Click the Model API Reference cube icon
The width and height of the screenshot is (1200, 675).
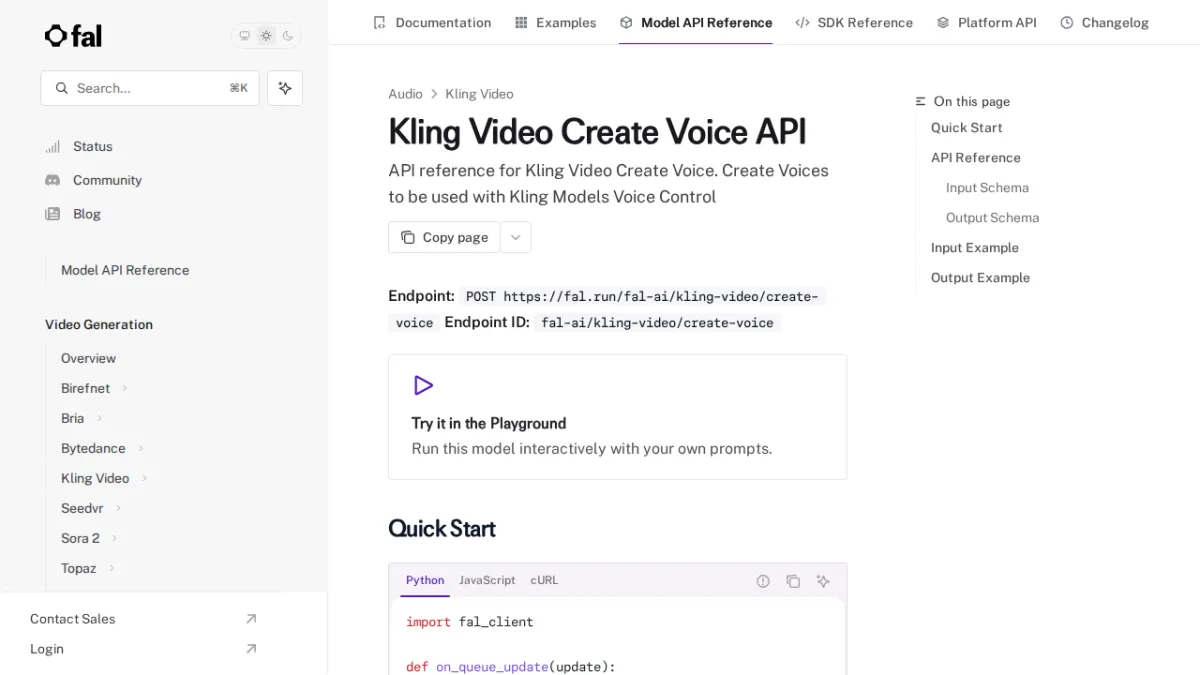626,22
